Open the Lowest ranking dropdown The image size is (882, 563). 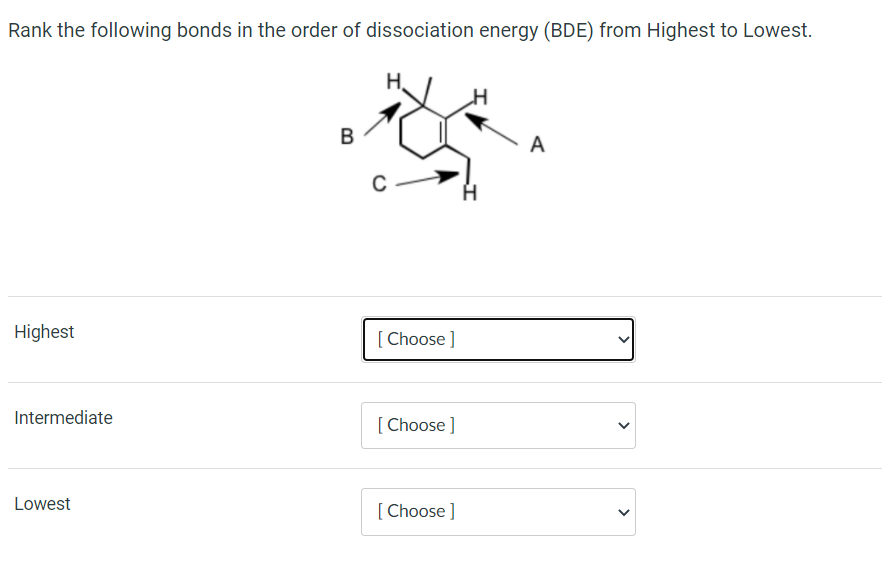[x=497, y=511]
